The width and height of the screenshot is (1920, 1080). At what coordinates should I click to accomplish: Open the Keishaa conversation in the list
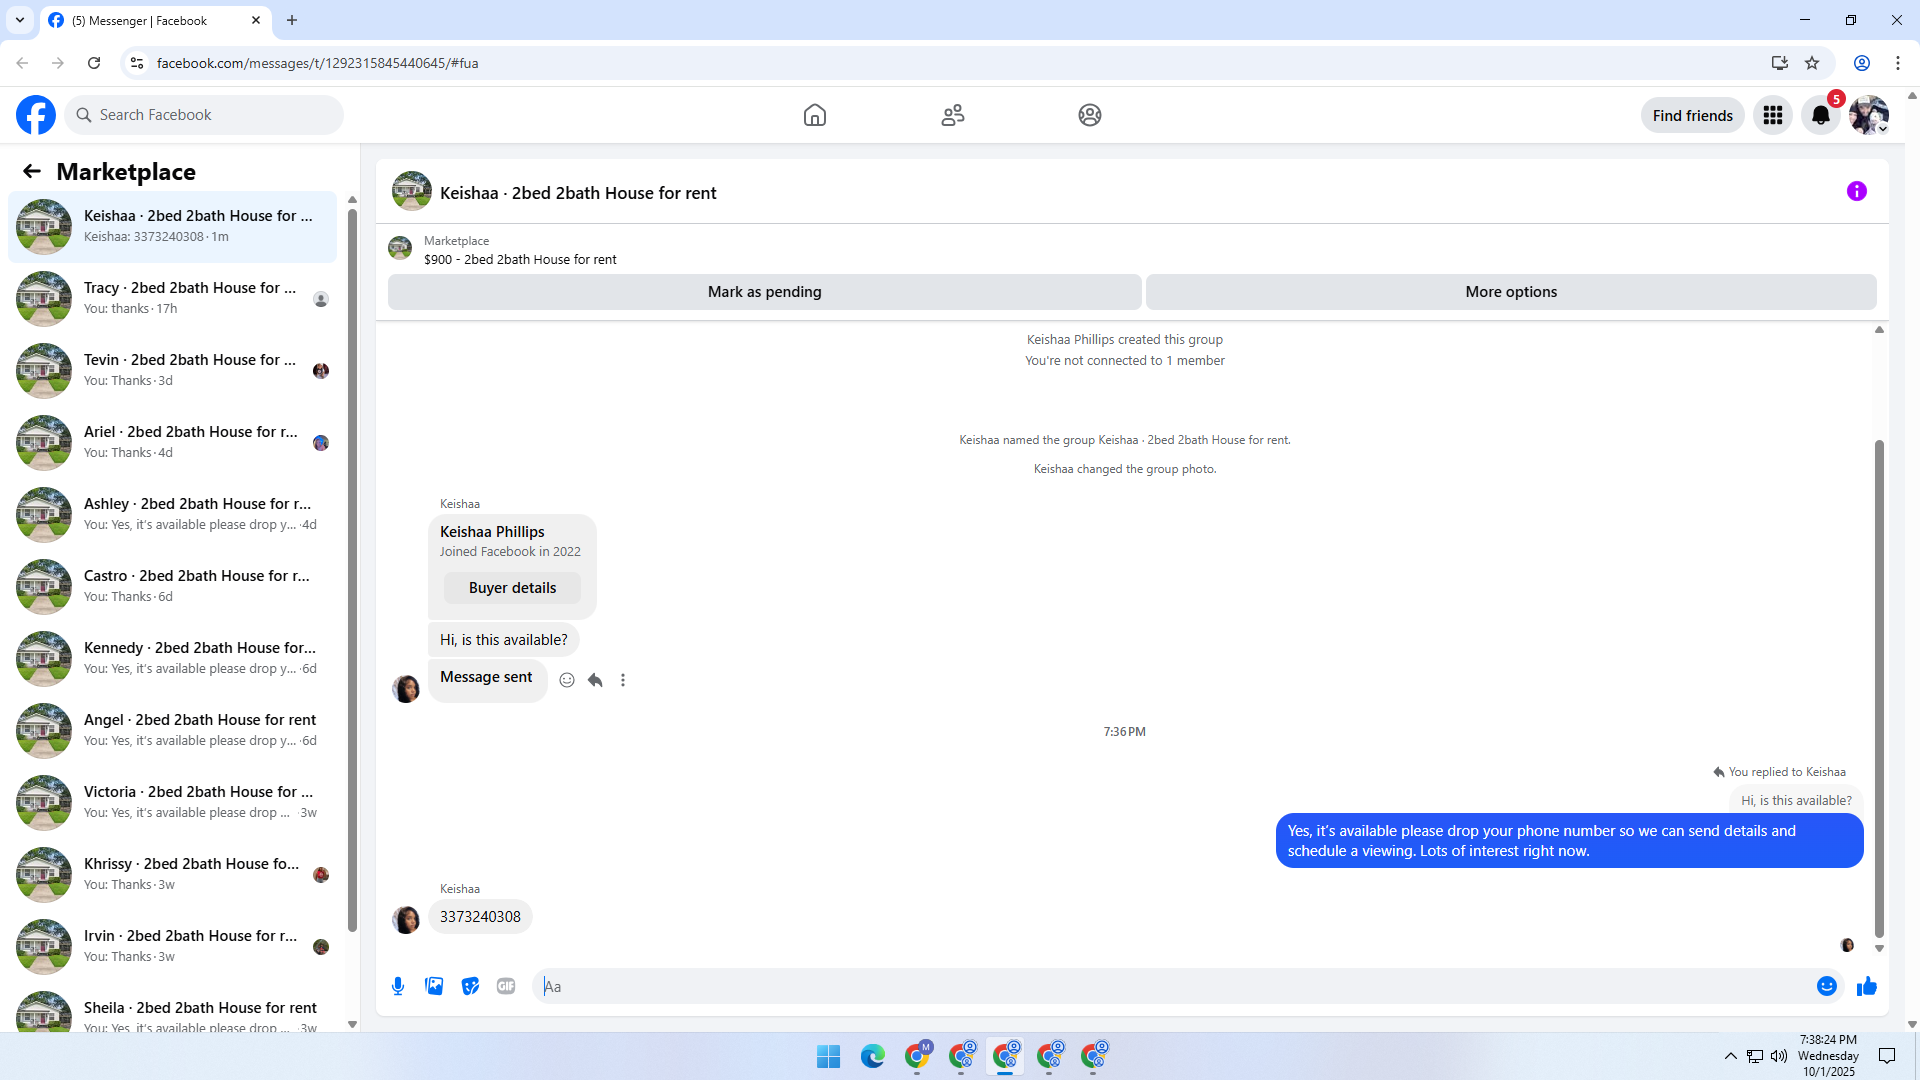click(x=173, y=227)
